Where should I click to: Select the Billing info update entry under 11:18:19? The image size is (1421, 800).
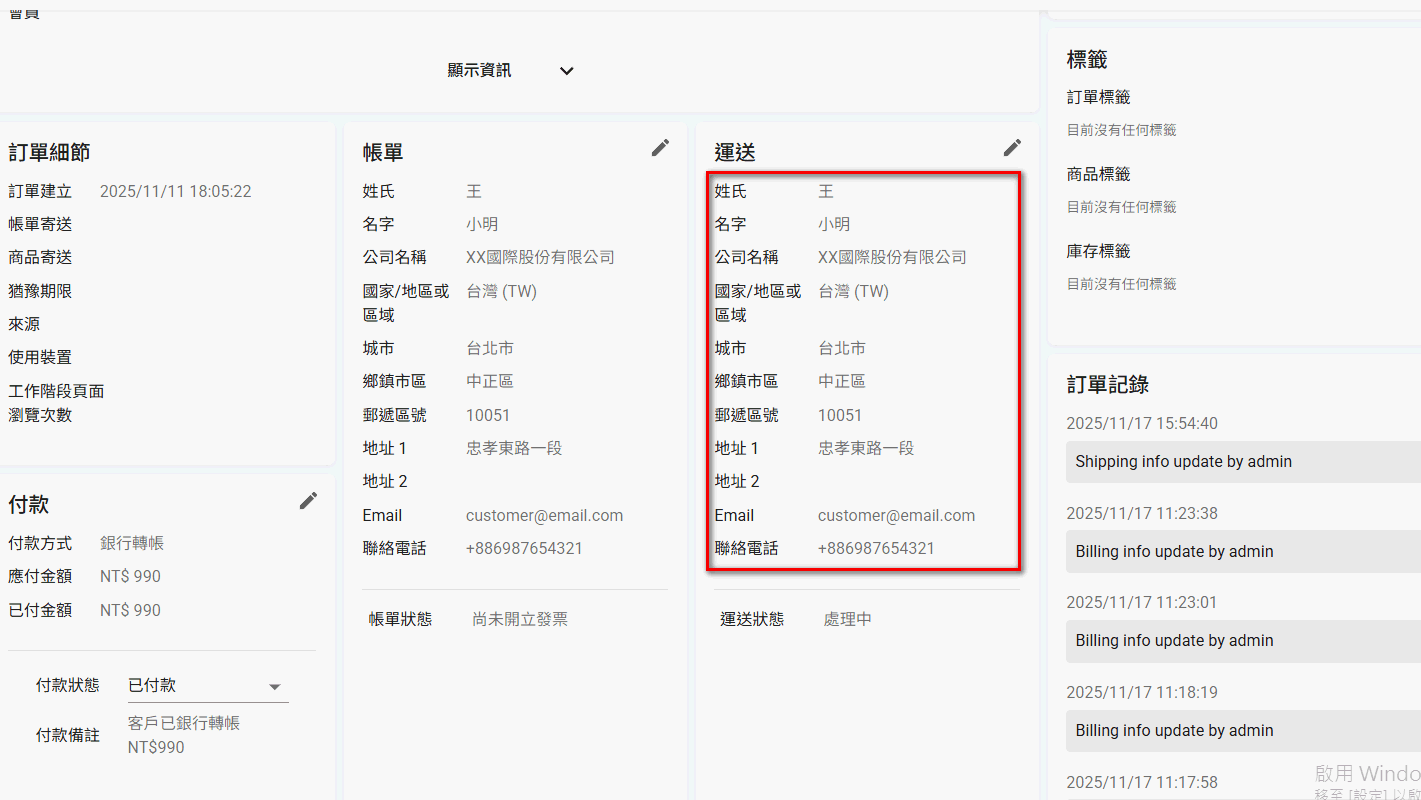point(1243,730)
